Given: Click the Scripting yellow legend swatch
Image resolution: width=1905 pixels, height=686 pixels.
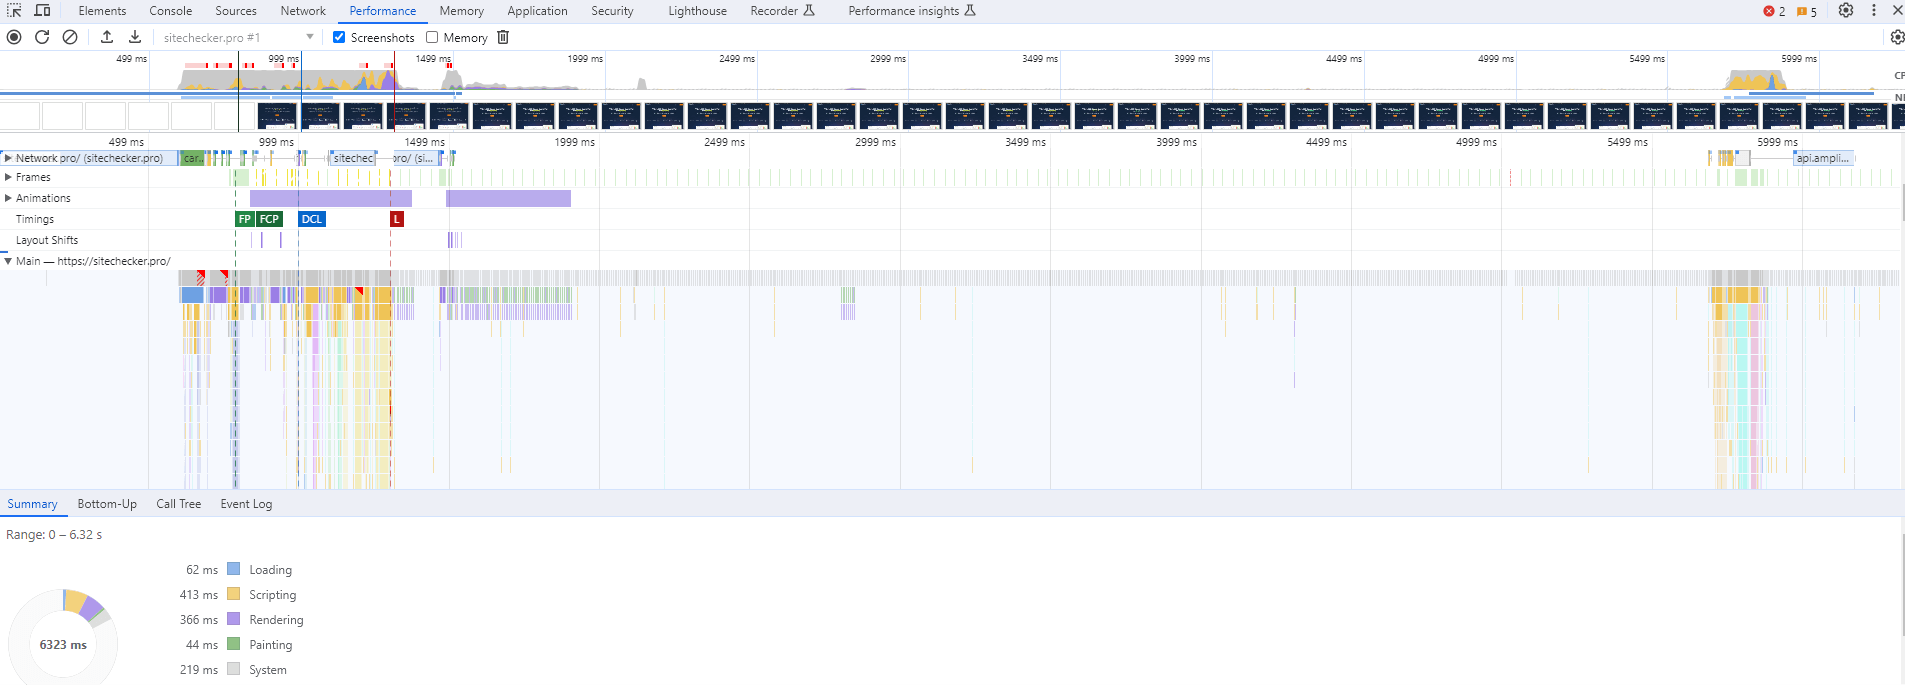Looking at the screenshot, I should pyautogui.click(x=233, y=594).
